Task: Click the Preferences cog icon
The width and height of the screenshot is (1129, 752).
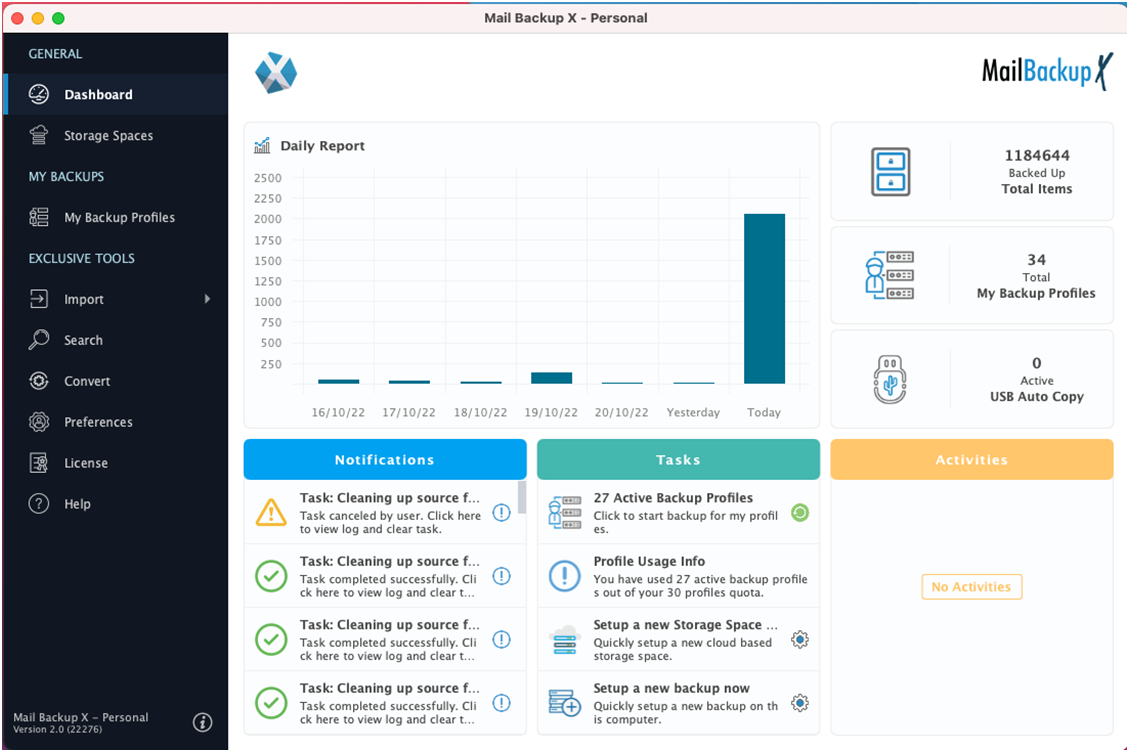Action: click(39, 421)
